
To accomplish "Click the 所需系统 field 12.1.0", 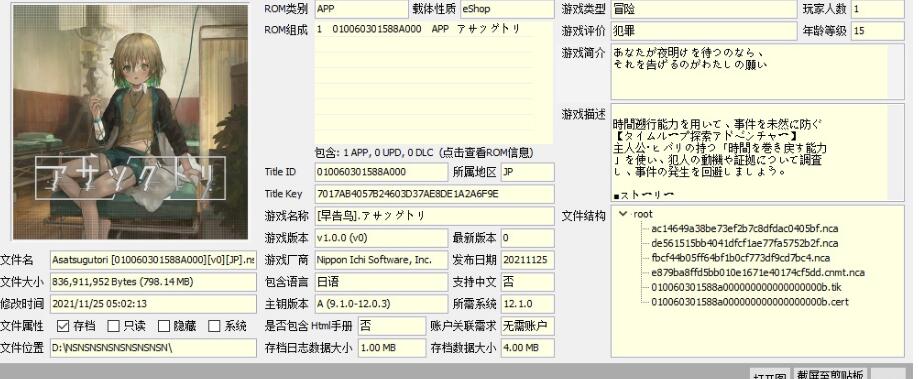I will pos(527,303).
